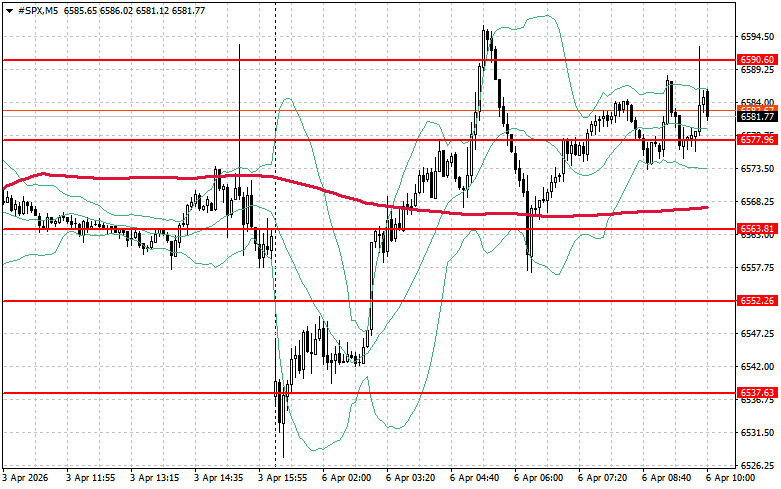Click the 6 Apr 02:00 time label
781x489 pixels.
347,479
